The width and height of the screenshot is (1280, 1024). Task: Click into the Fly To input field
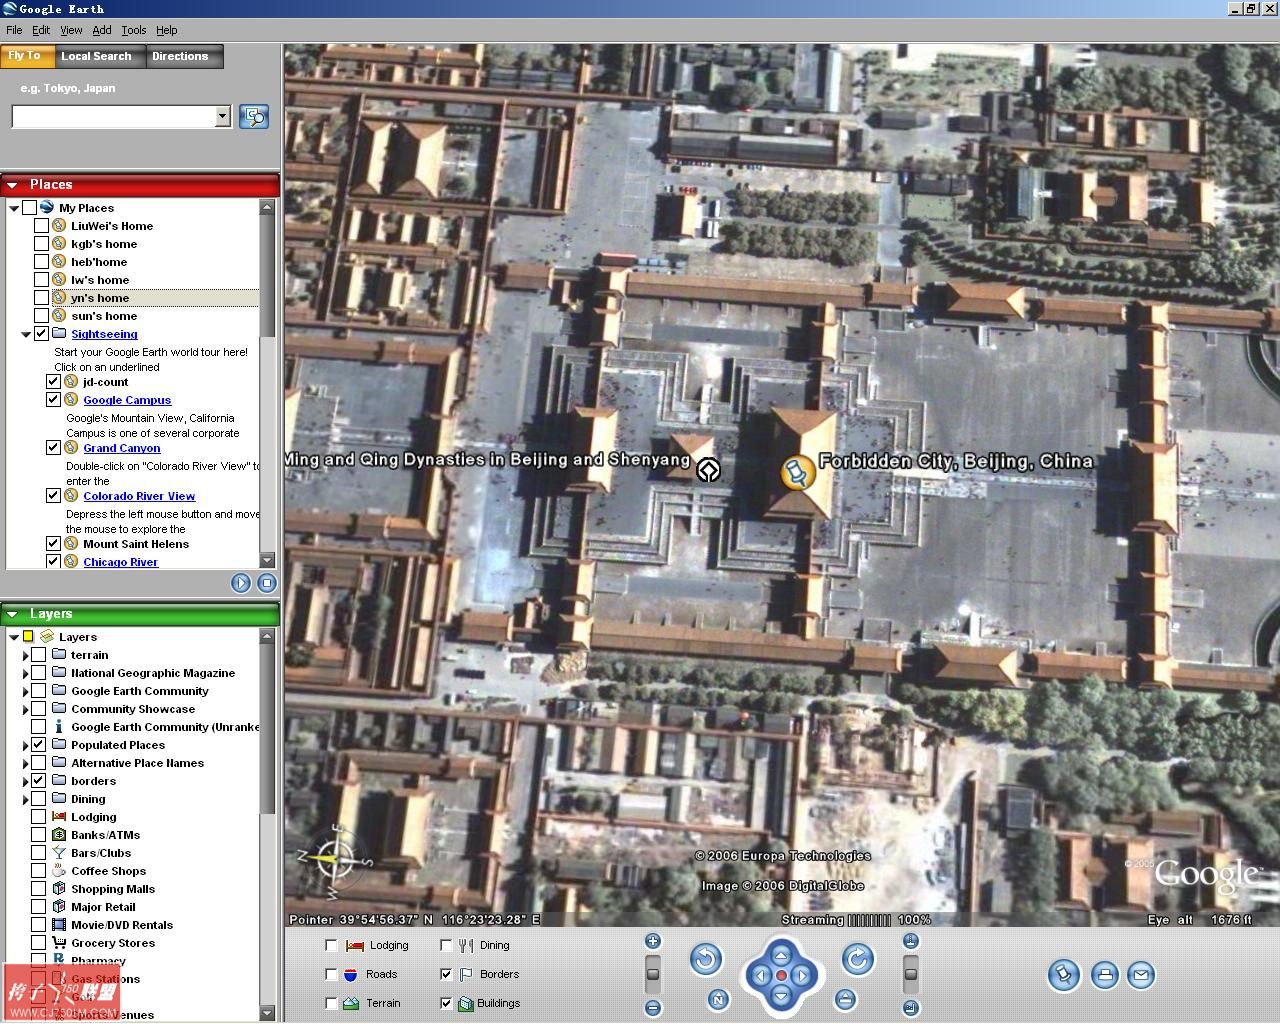coord(113,117)
